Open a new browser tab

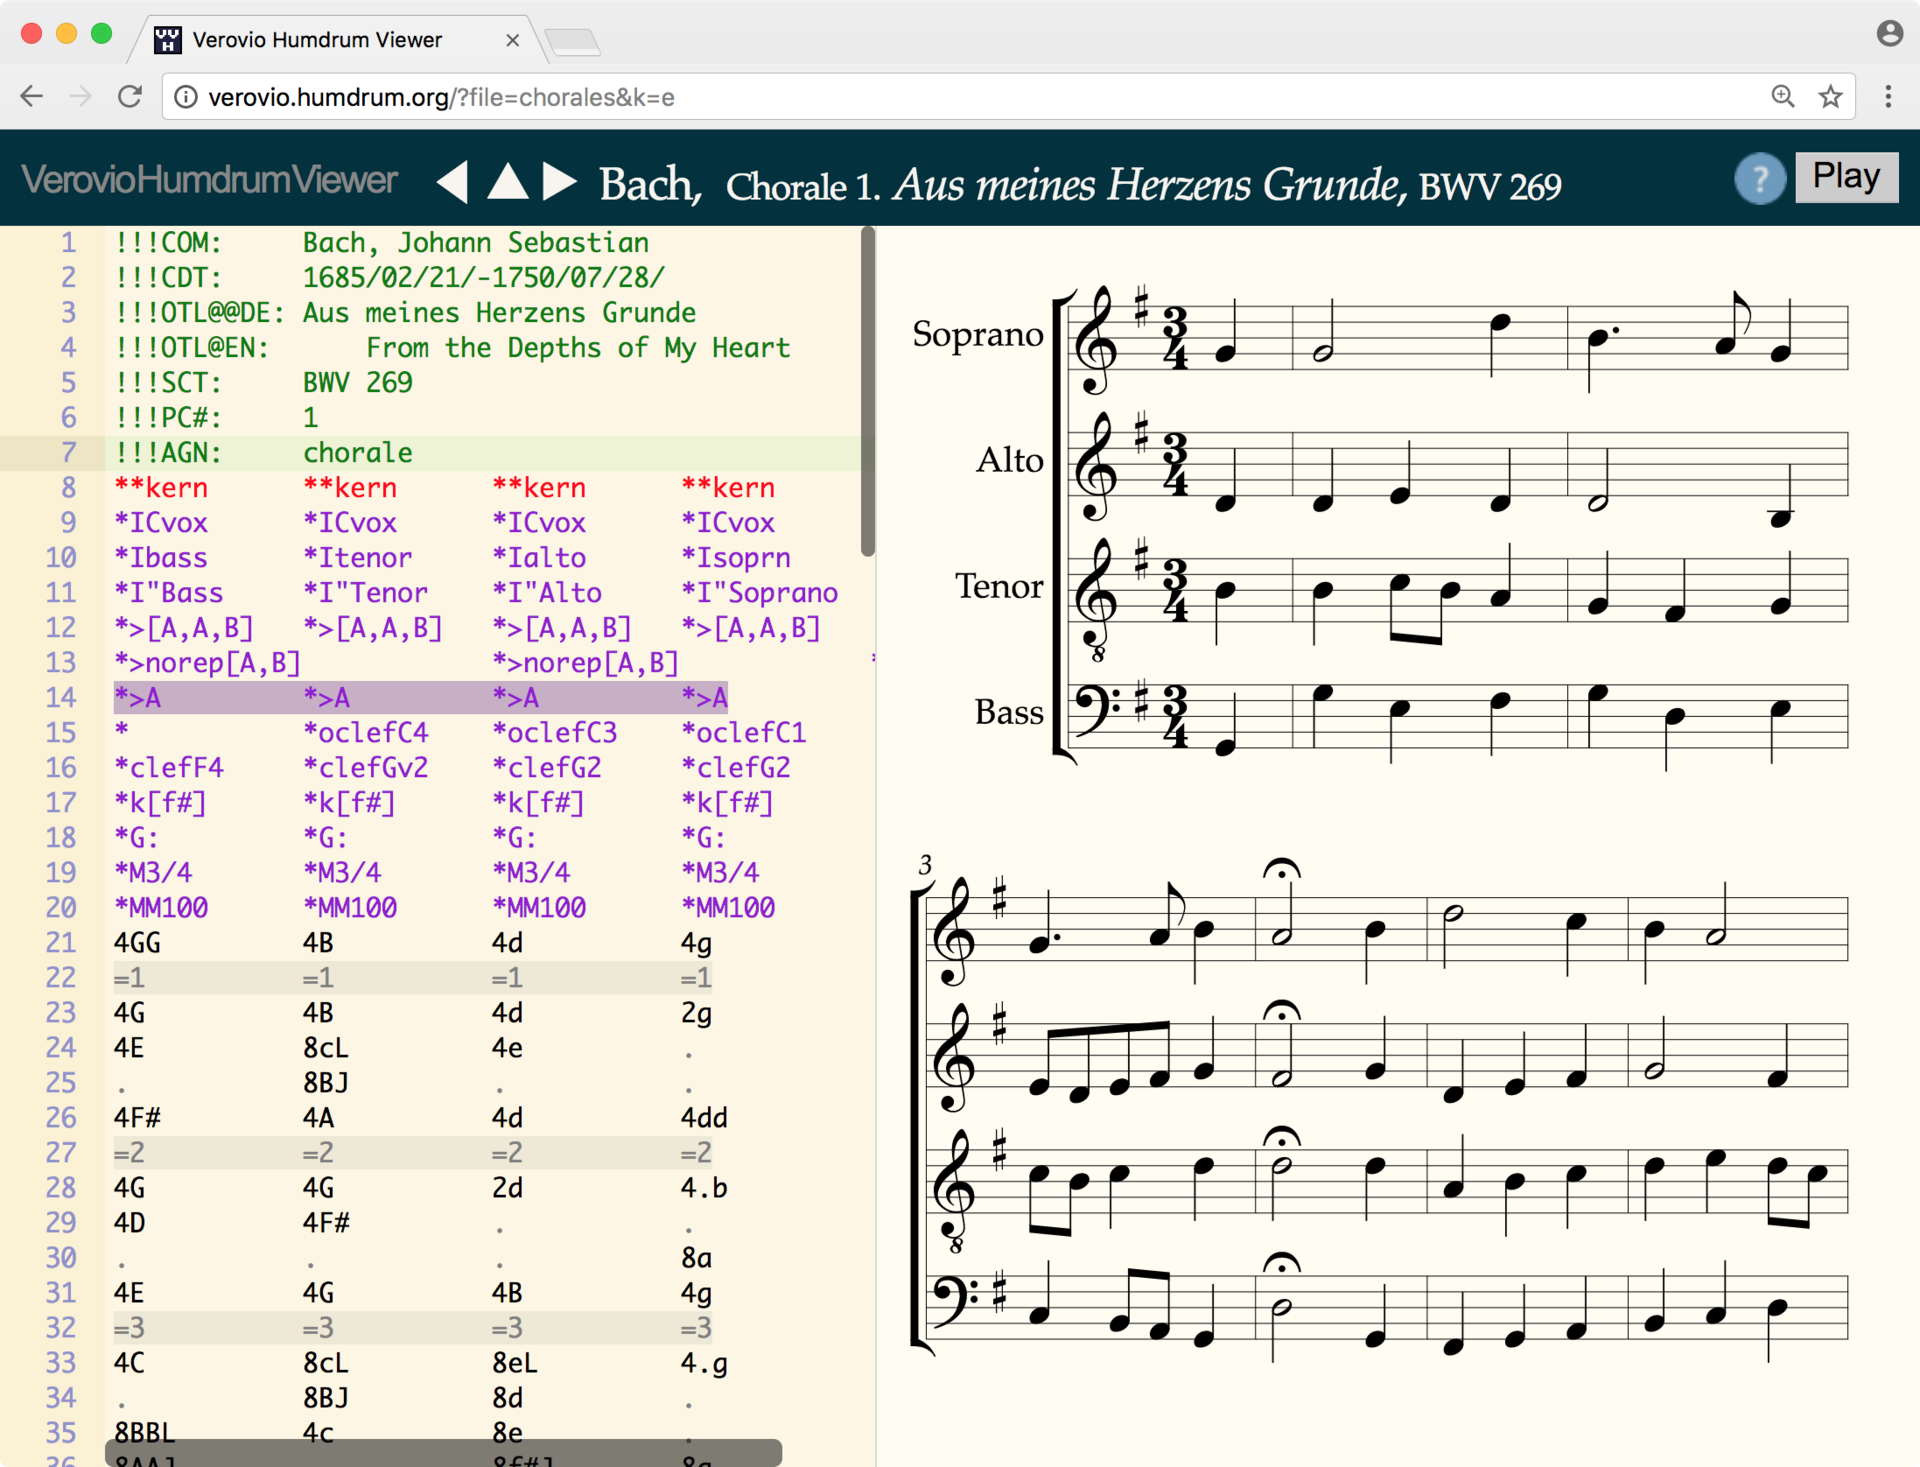tap(573, 41)
